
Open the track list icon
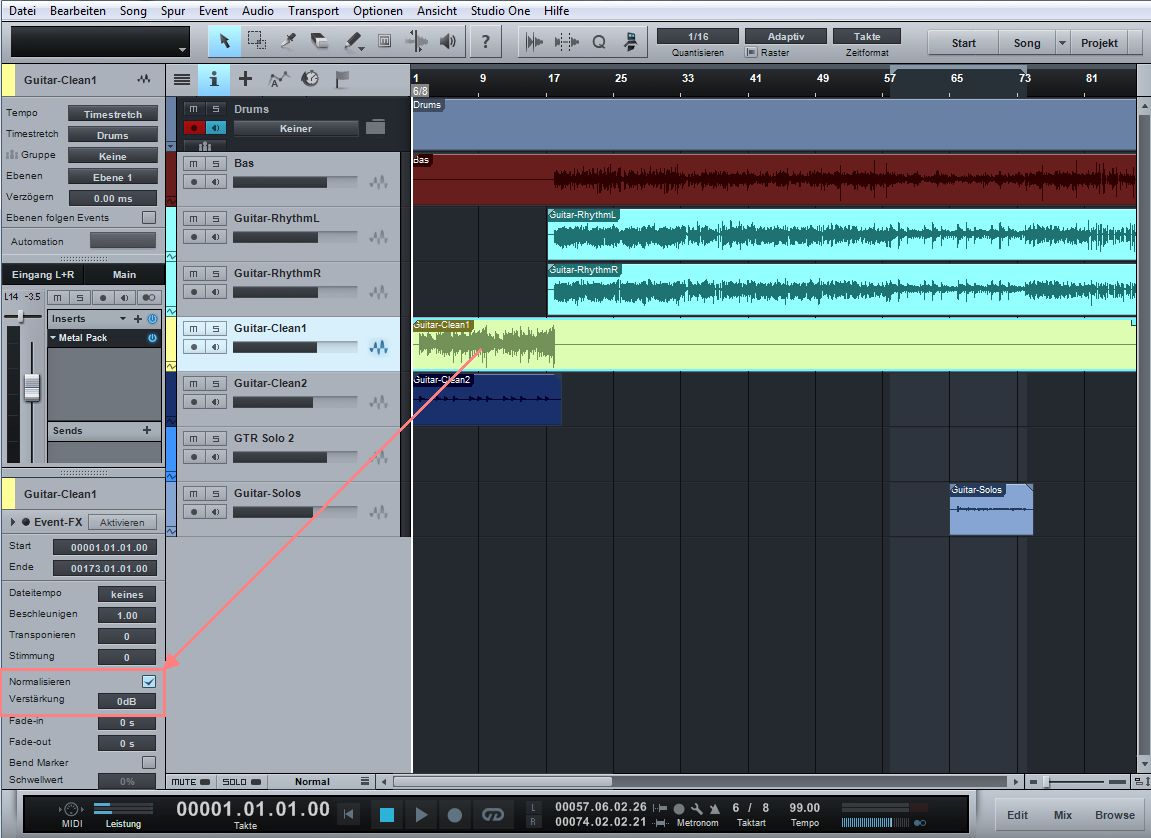182,79
